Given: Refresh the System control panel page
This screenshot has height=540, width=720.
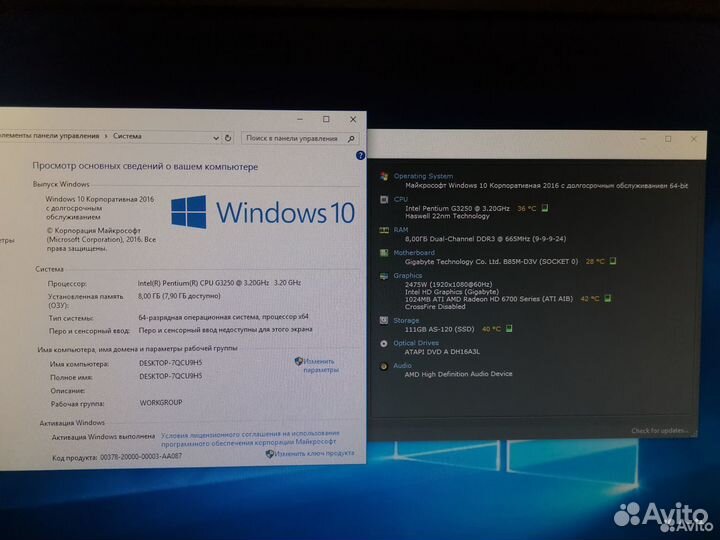Looking at the screenshot, I should [228, 138].
